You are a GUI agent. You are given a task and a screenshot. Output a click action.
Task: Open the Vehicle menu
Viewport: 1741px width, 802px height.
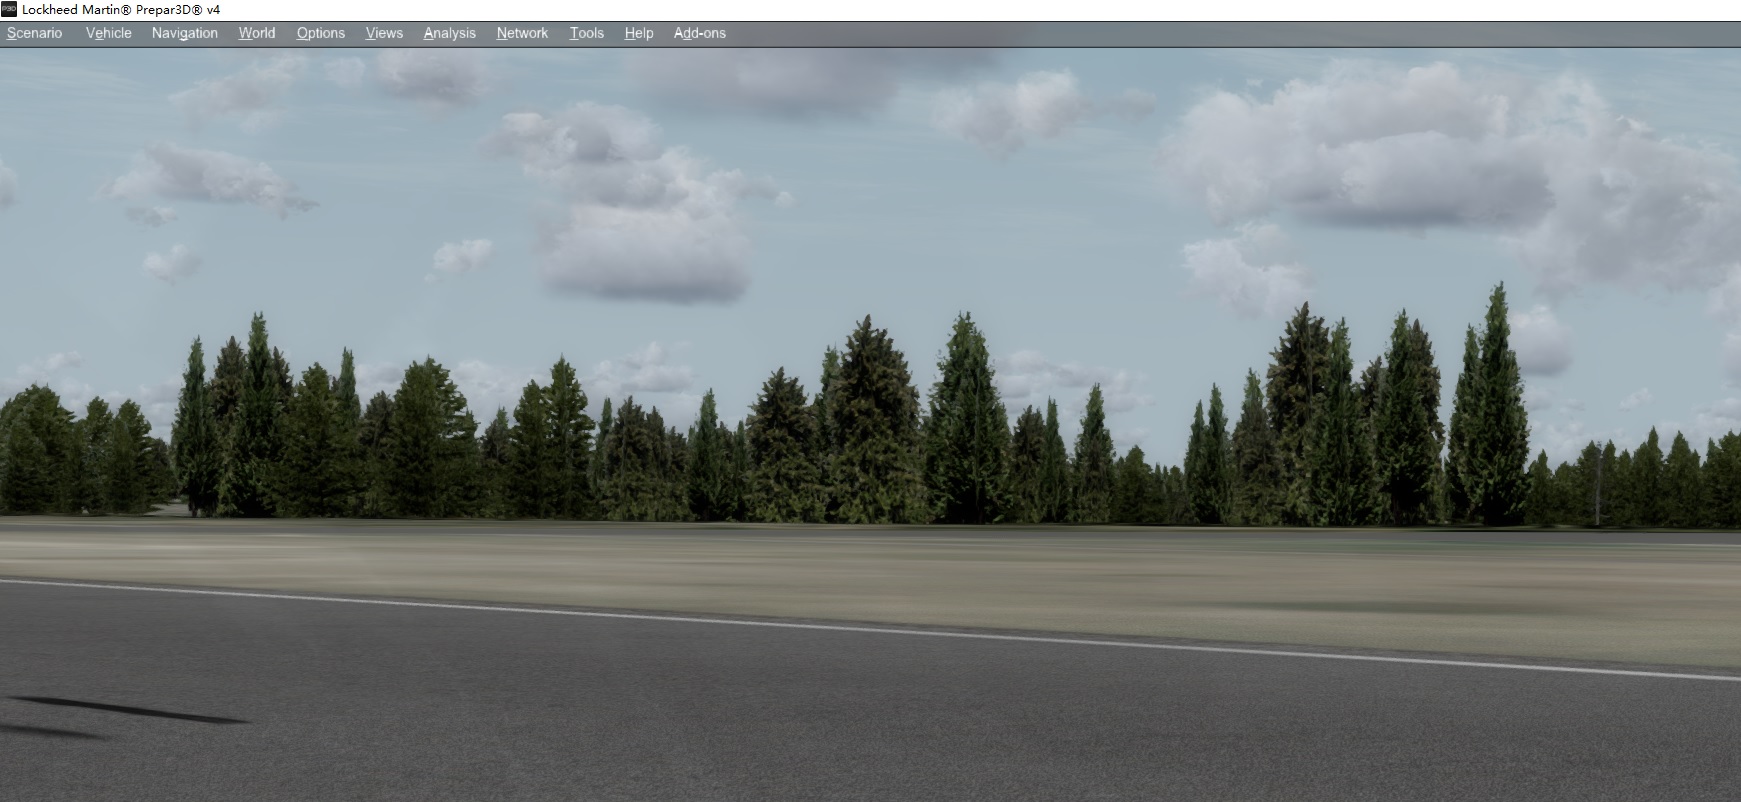click(x=109, y=33)
